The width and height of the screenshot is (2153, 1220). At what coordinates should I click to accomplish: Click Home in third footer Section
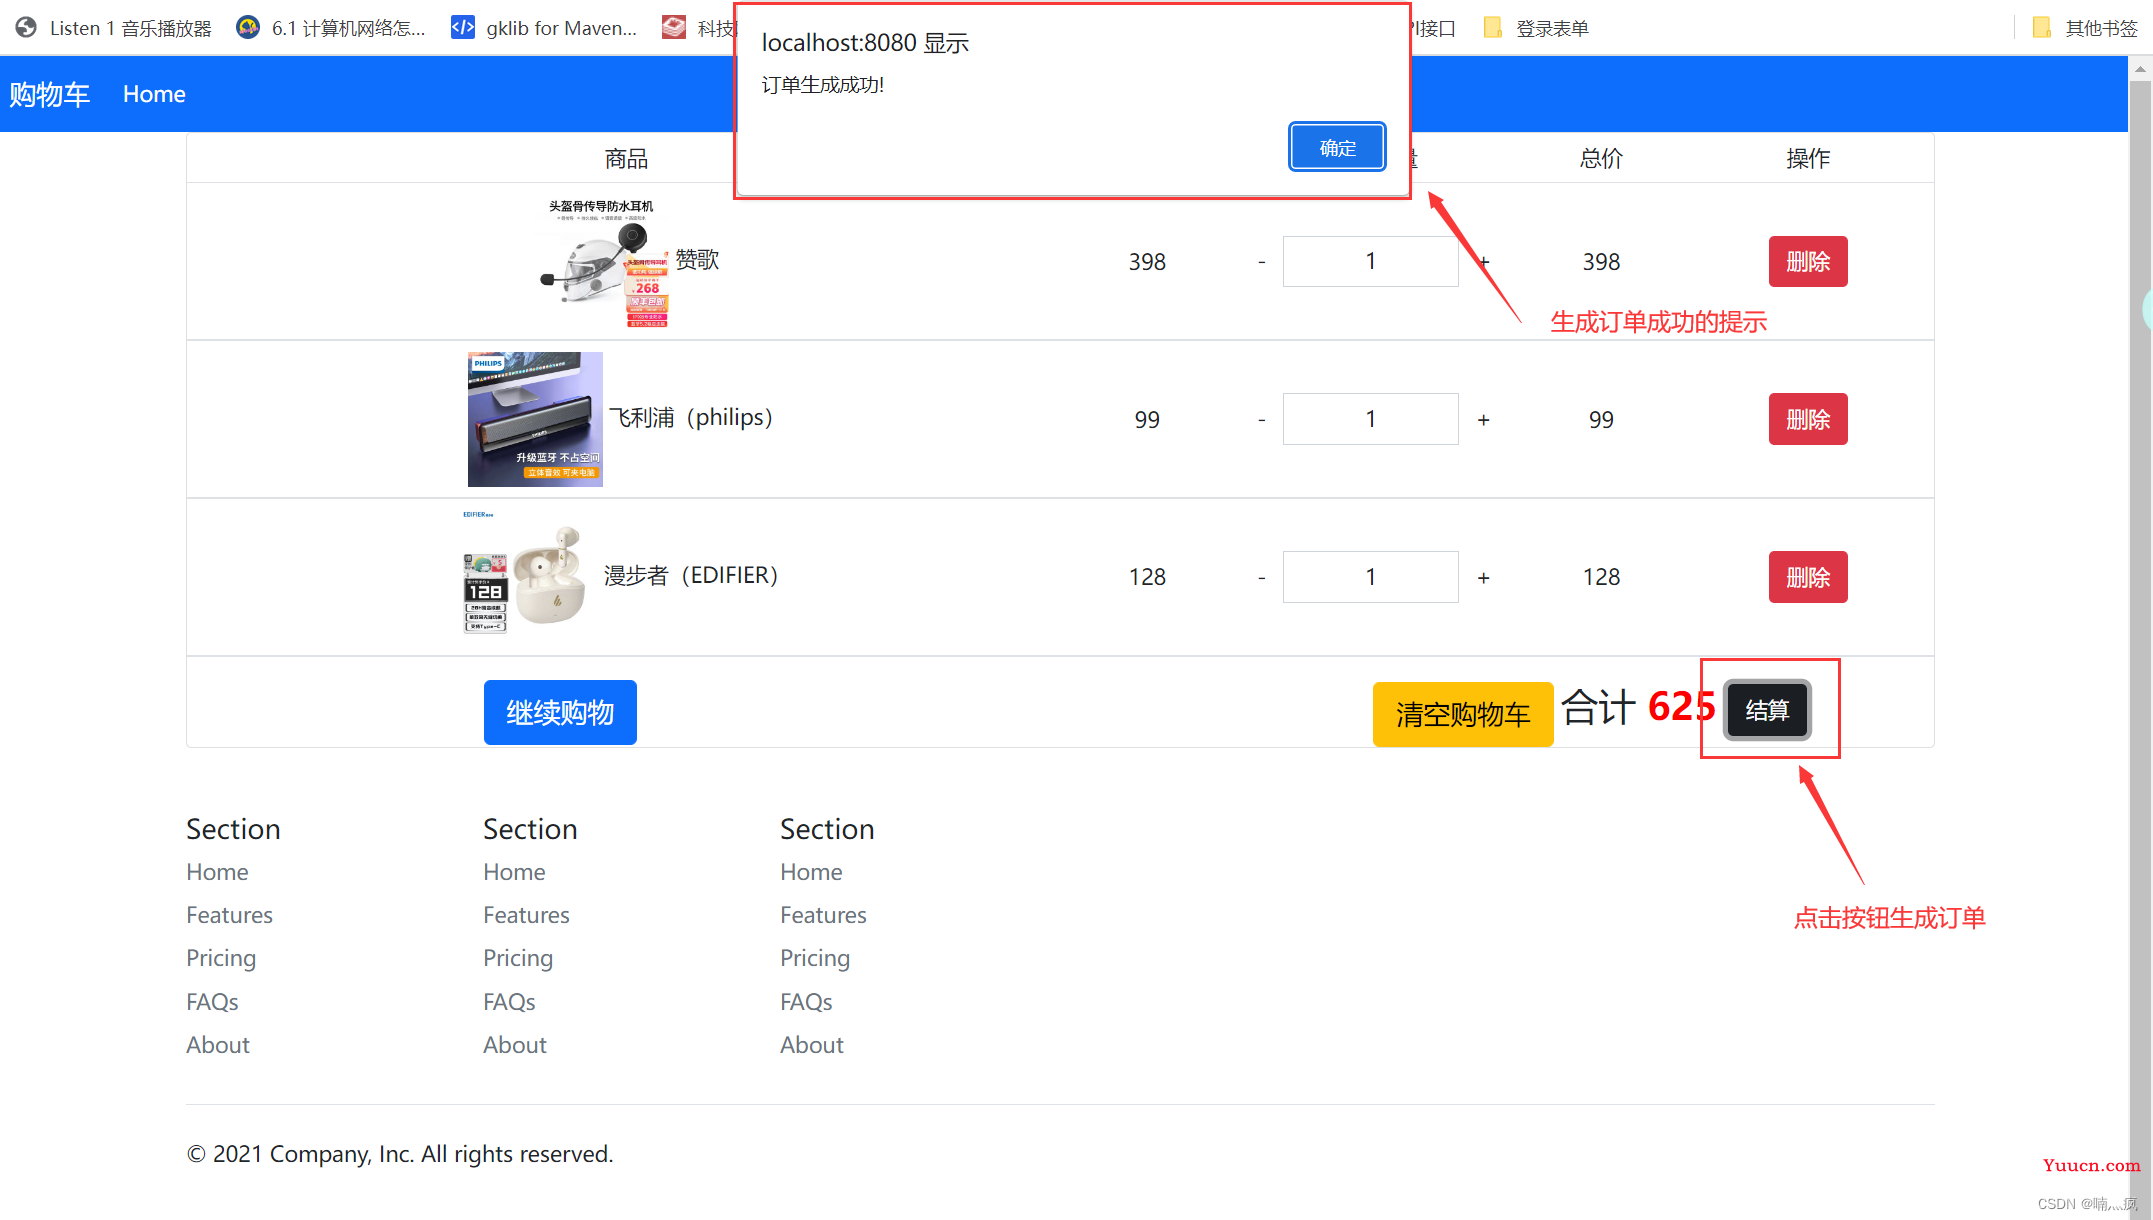[811, 872]
